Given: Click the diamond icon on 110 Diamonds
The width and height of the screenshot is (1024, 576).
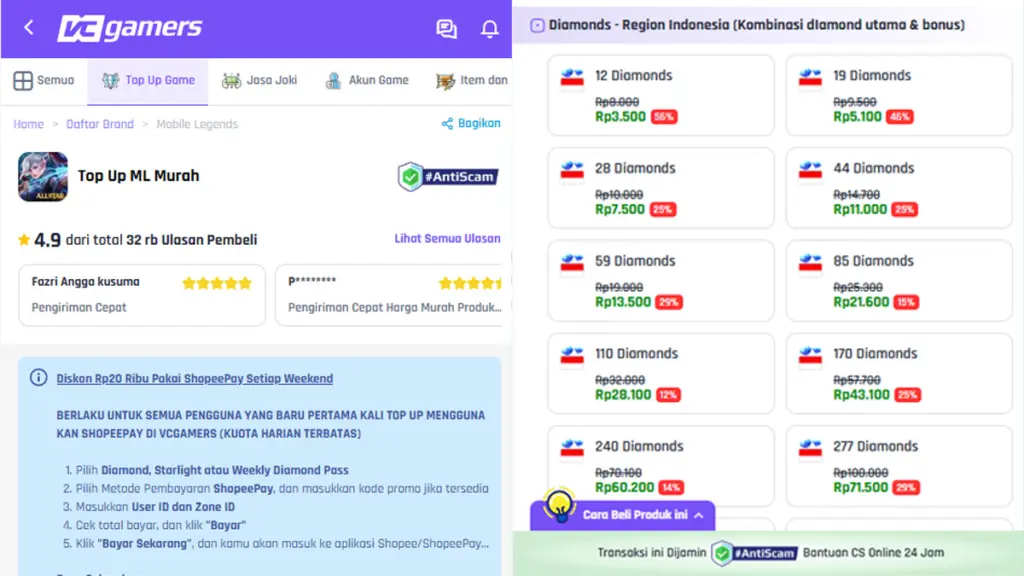Looking at the screenshot, I should [x=572, y=355].
